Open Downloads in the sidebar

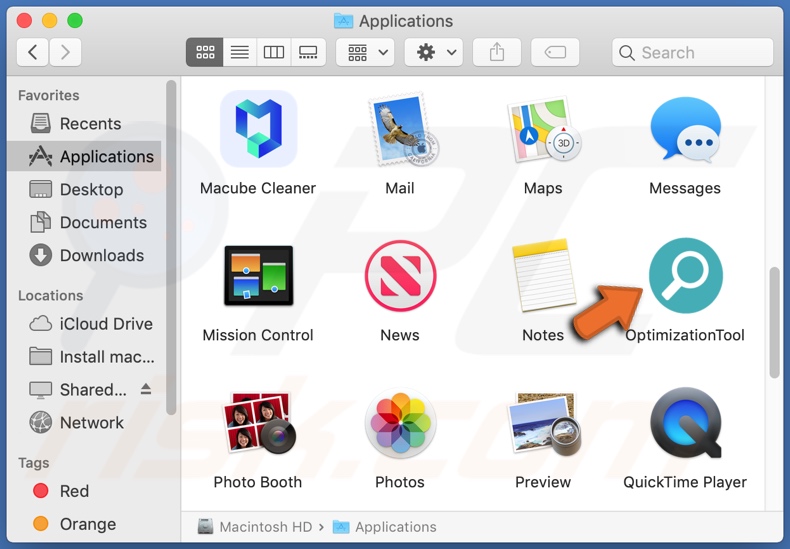click(85, 255)
